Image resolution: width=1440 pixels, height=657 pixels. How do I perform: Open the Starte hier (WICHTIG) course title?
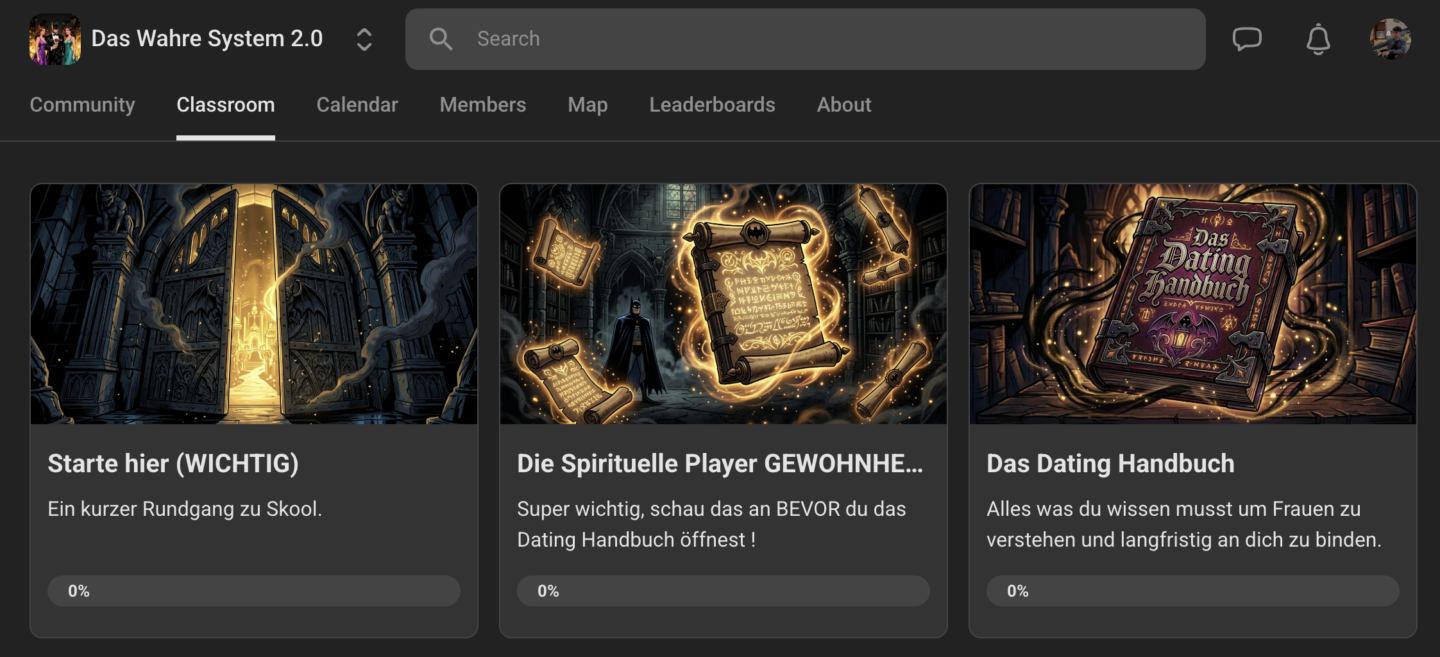(x=173, y=464)
